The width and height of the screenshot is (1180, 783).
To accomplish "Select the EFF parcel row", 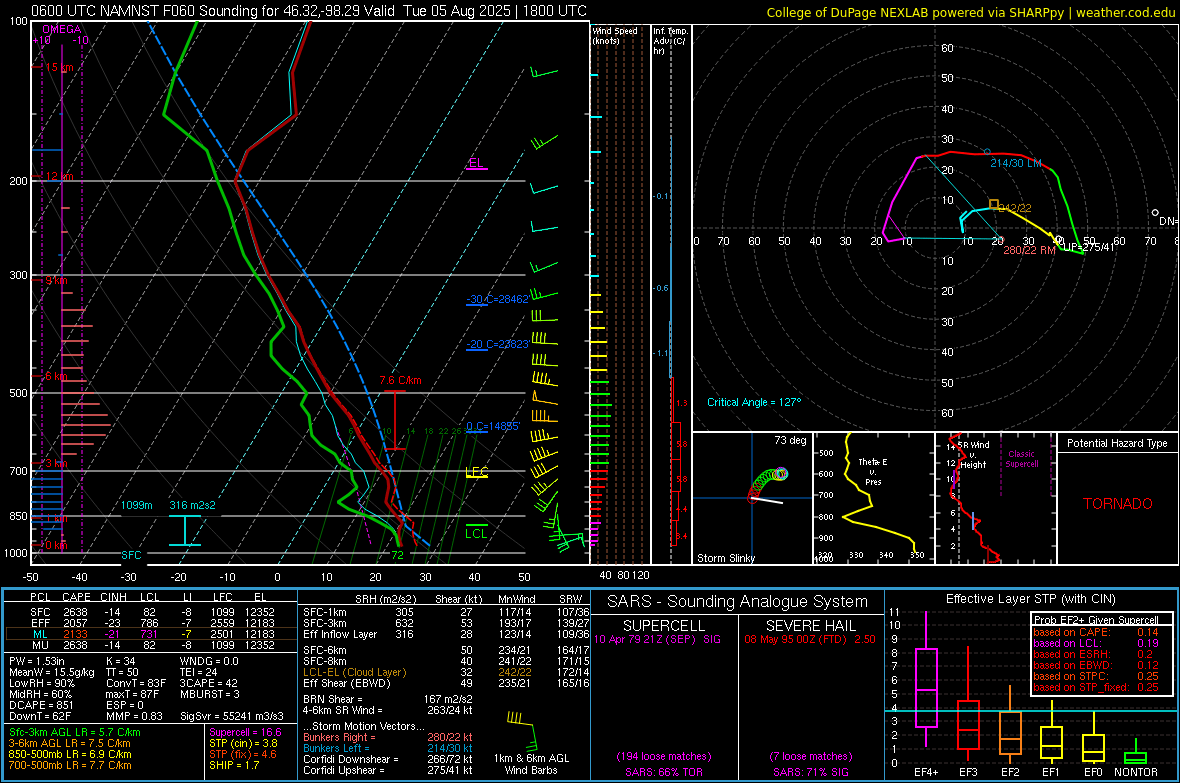I will (151, 623).
